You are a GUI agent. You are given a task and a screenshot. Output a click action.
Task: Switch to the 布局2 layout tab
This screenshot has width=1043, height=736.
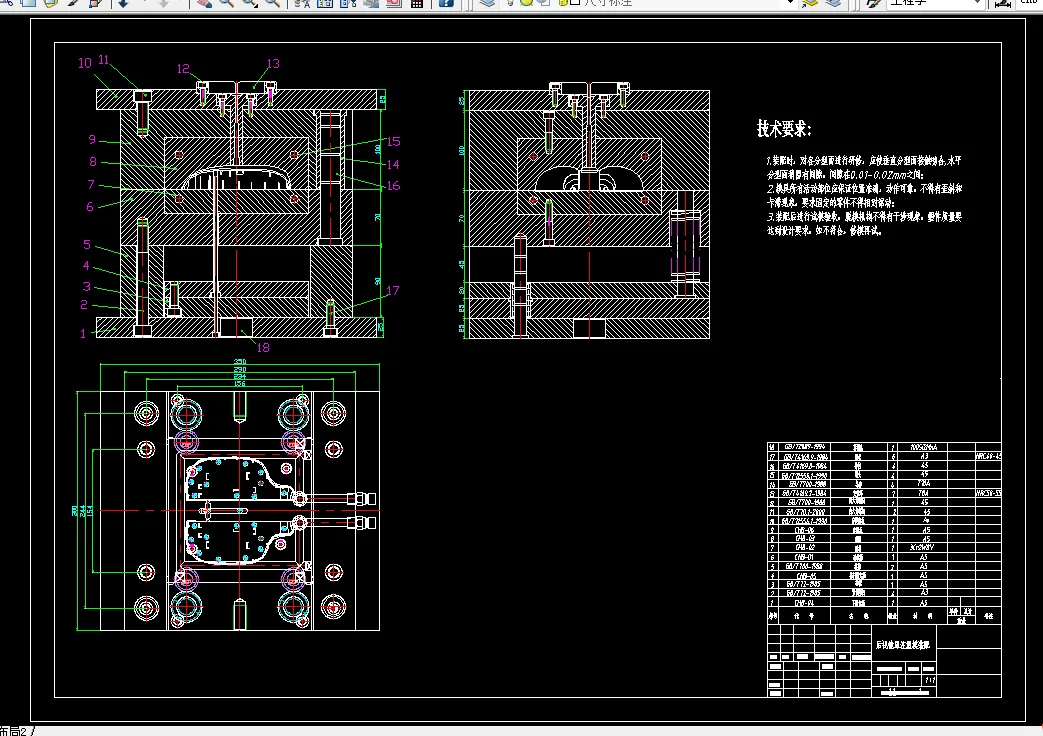coord(14,731)
